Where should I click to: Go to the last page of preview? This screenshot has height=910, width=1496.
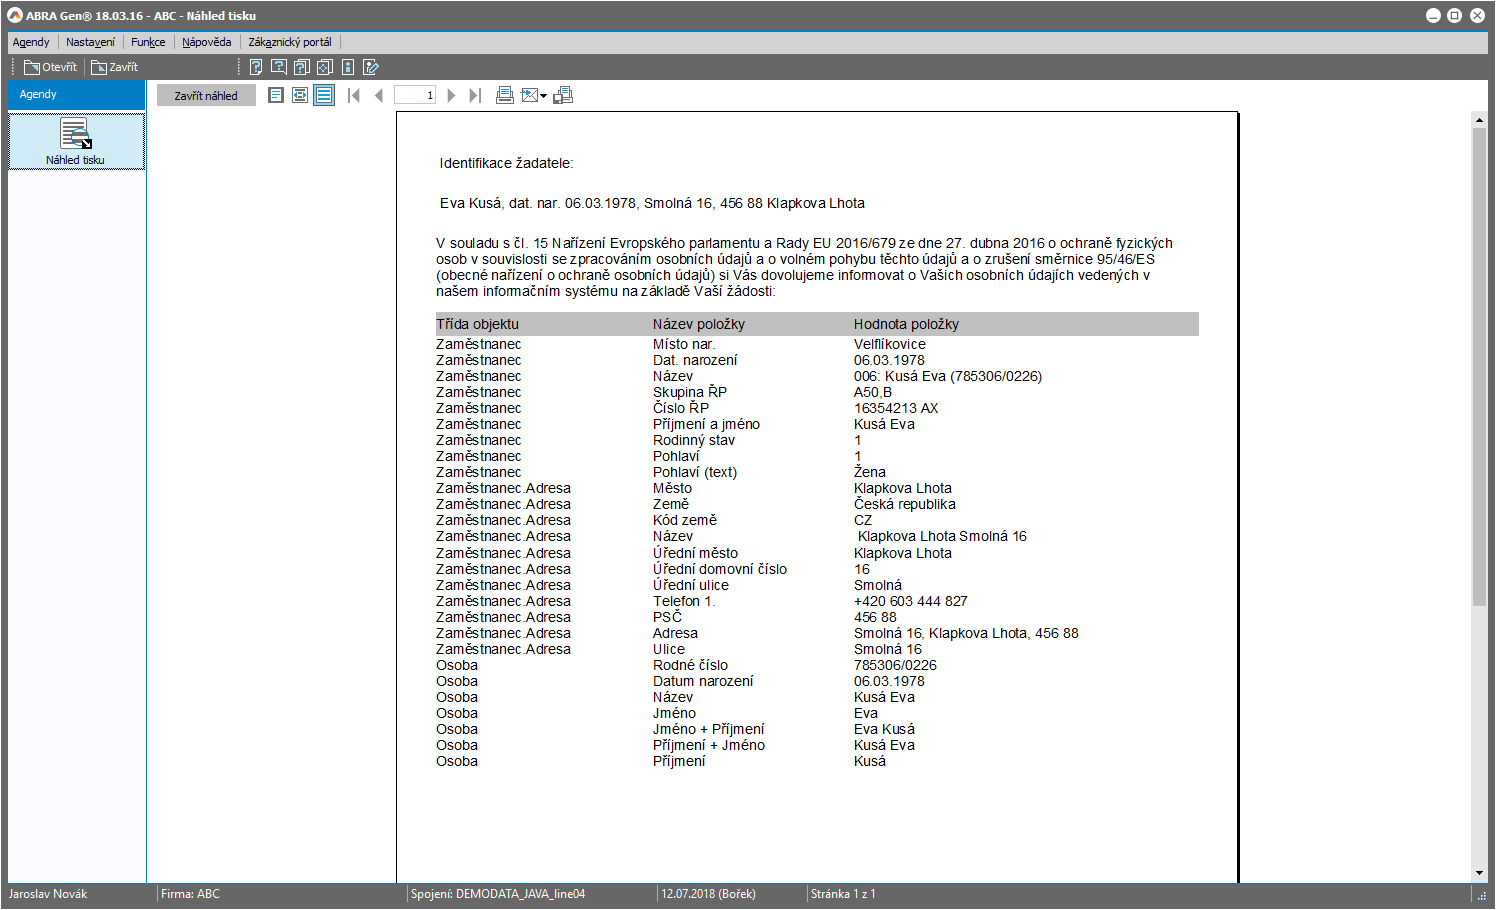coord(475,95)
